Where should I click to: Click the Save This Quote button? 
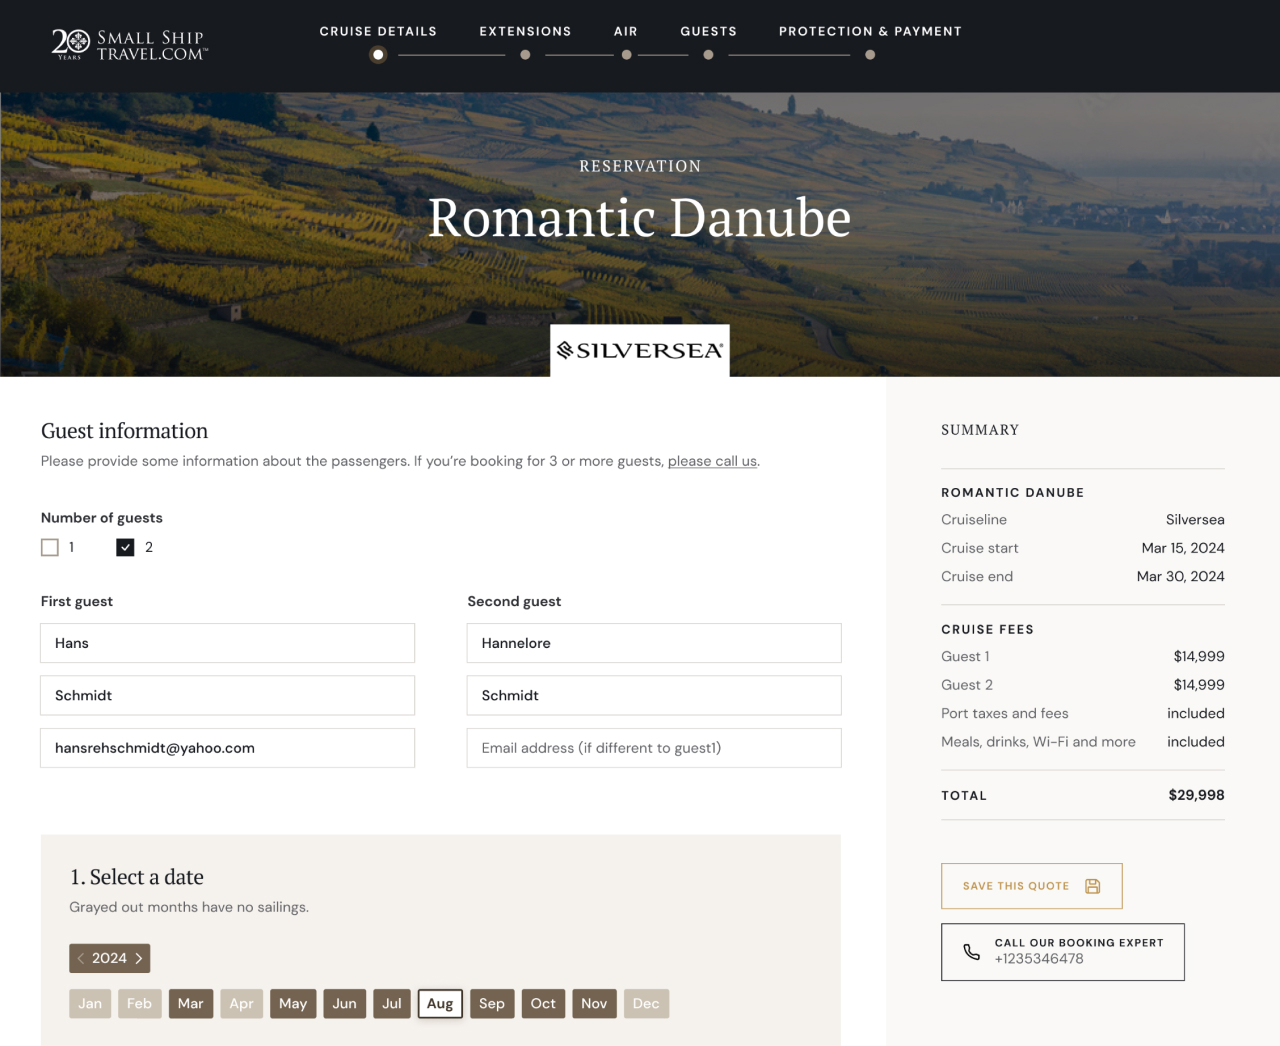(x=1031, y=886)
